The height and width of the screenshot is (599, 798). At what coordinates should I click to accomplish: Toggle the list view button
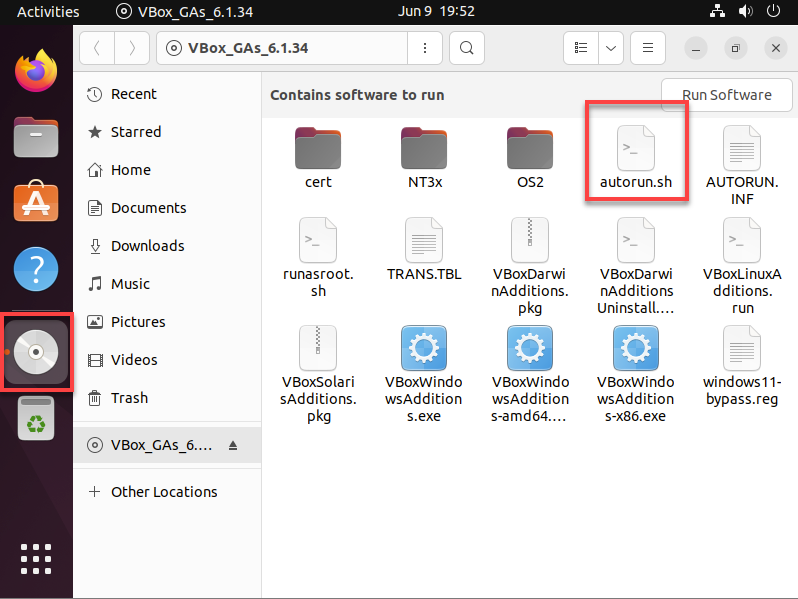pyautogui.click(x=581, y=48)
